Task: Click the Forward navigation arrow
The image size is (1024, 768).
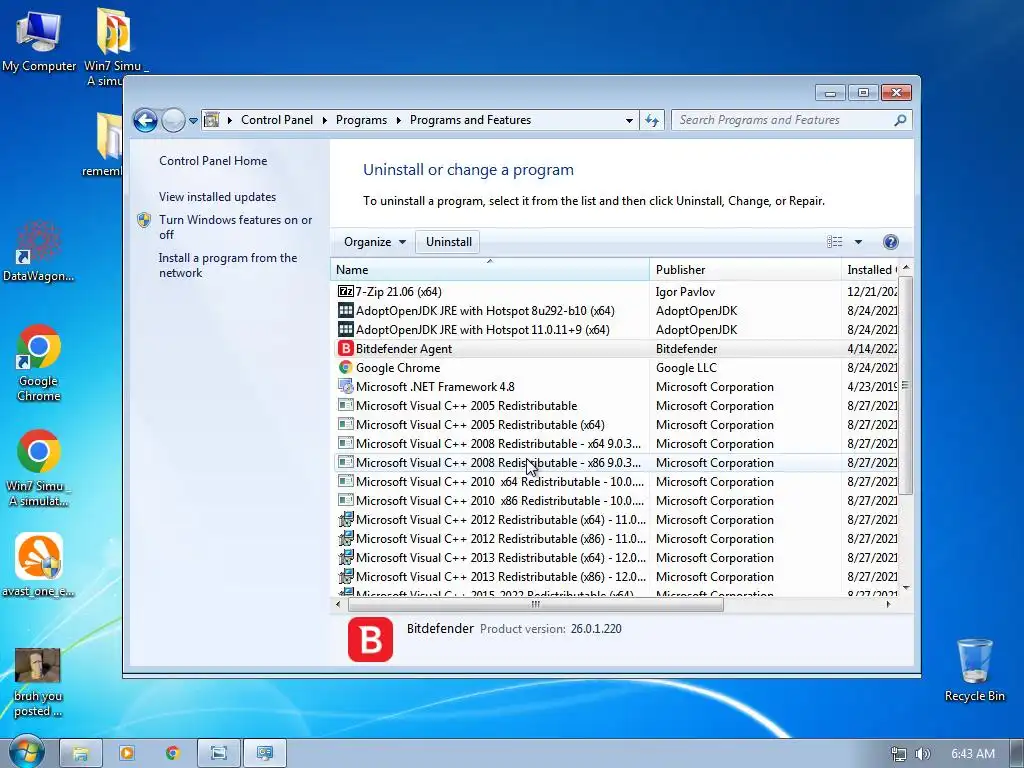Action: coord(173,120)
